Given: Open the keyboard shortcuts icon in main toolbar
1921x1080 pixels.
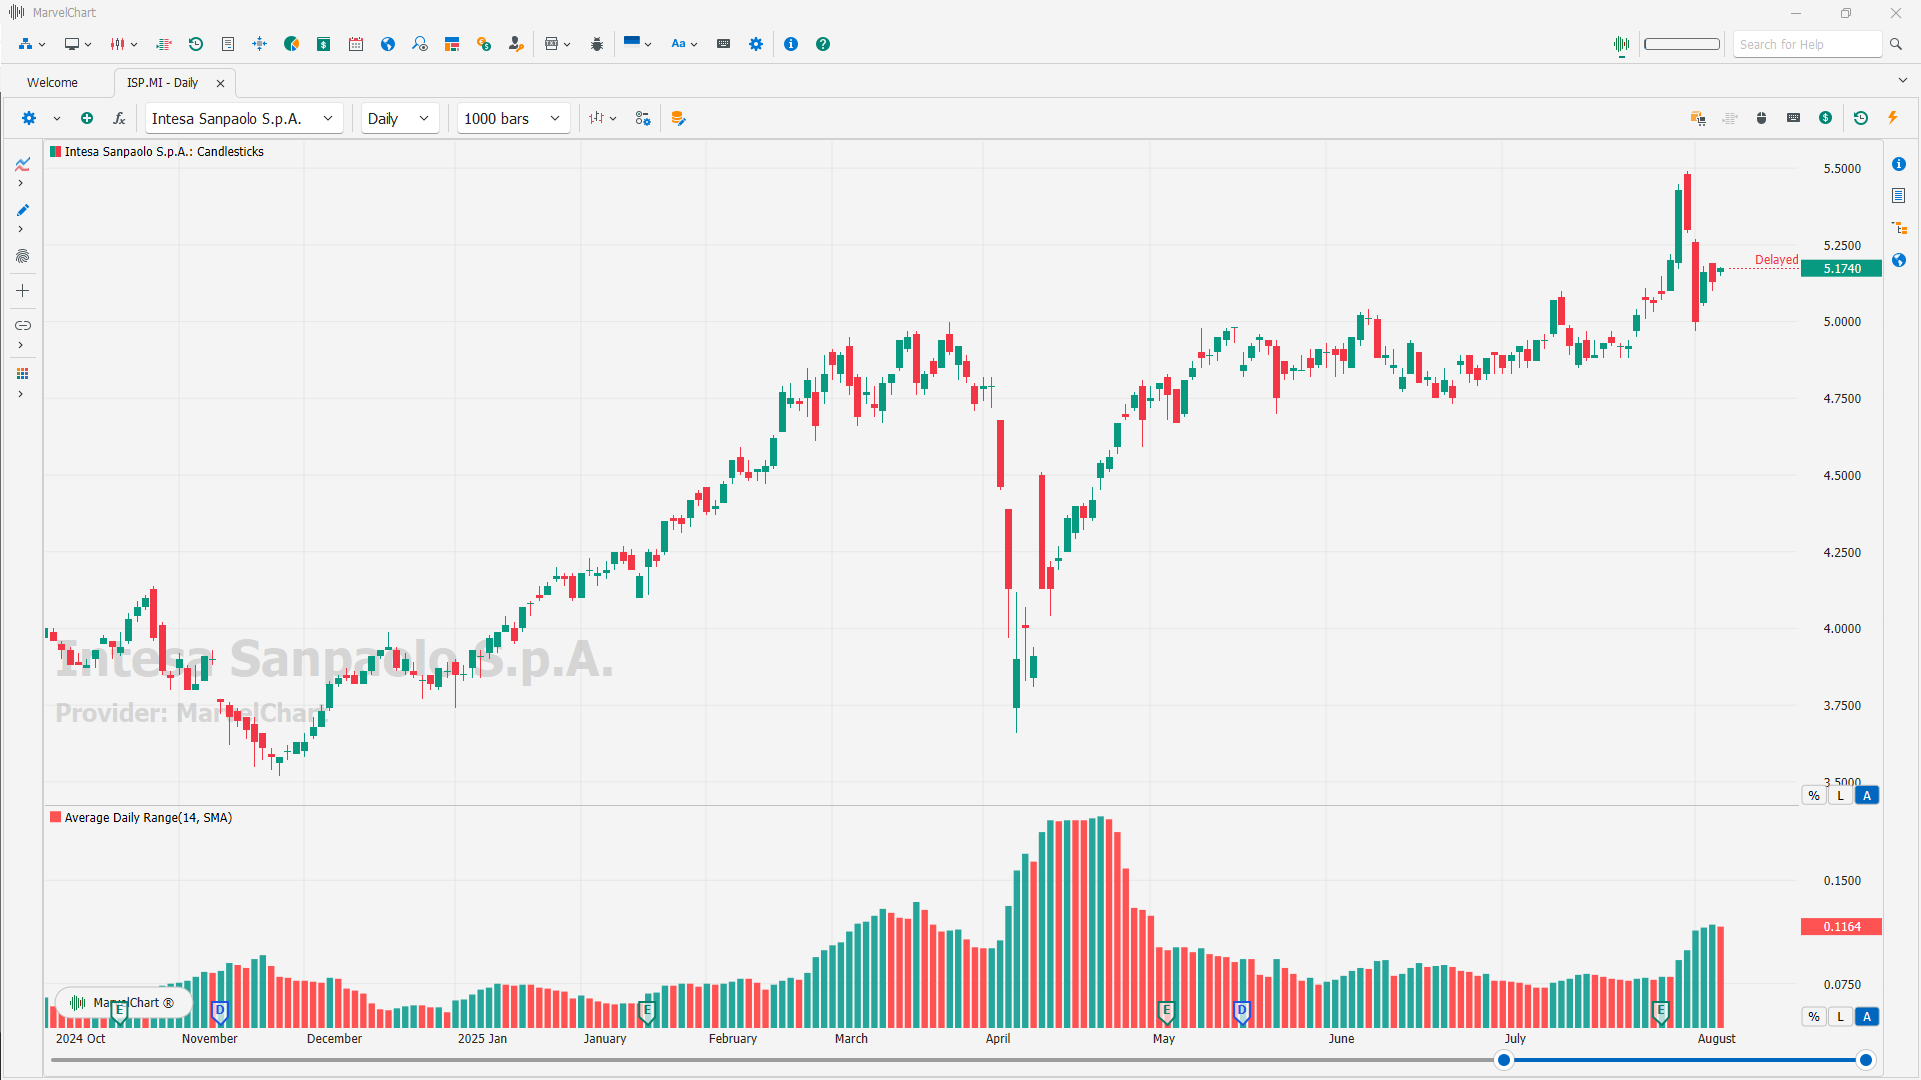Looking at the screenshot, I should coord(724,44).
